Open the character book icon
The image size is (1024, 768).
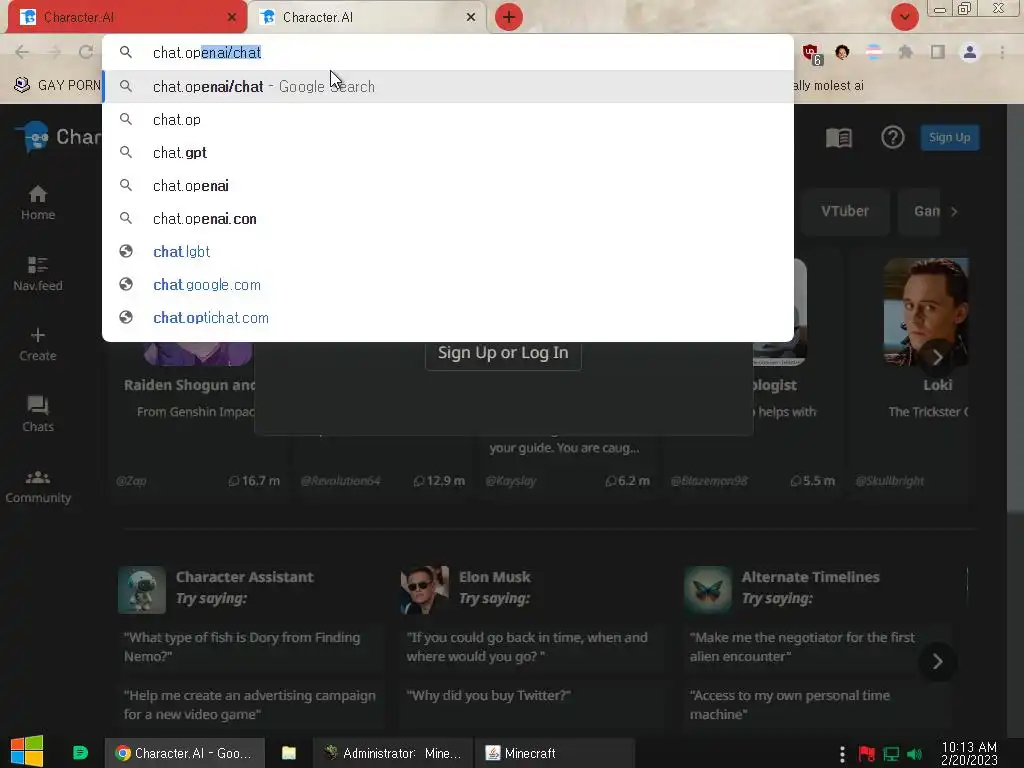[839, 138]
